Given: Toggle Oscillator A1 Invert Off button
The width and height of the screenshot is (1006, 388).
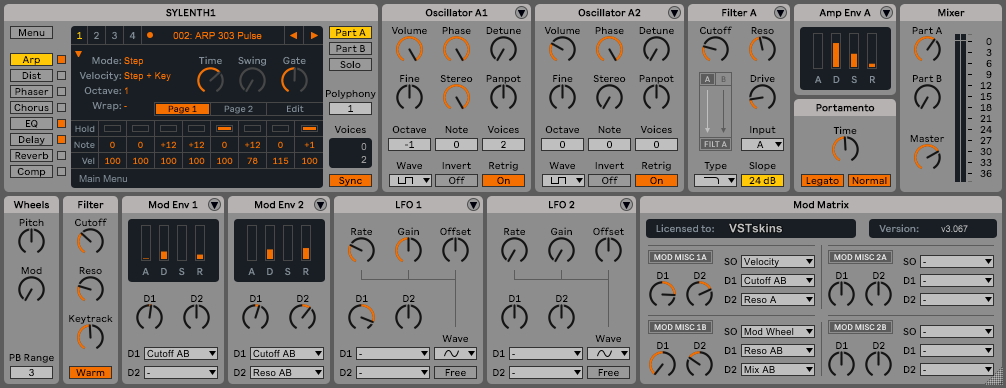Looking at the screenshot, I should [x=456, y=181].
